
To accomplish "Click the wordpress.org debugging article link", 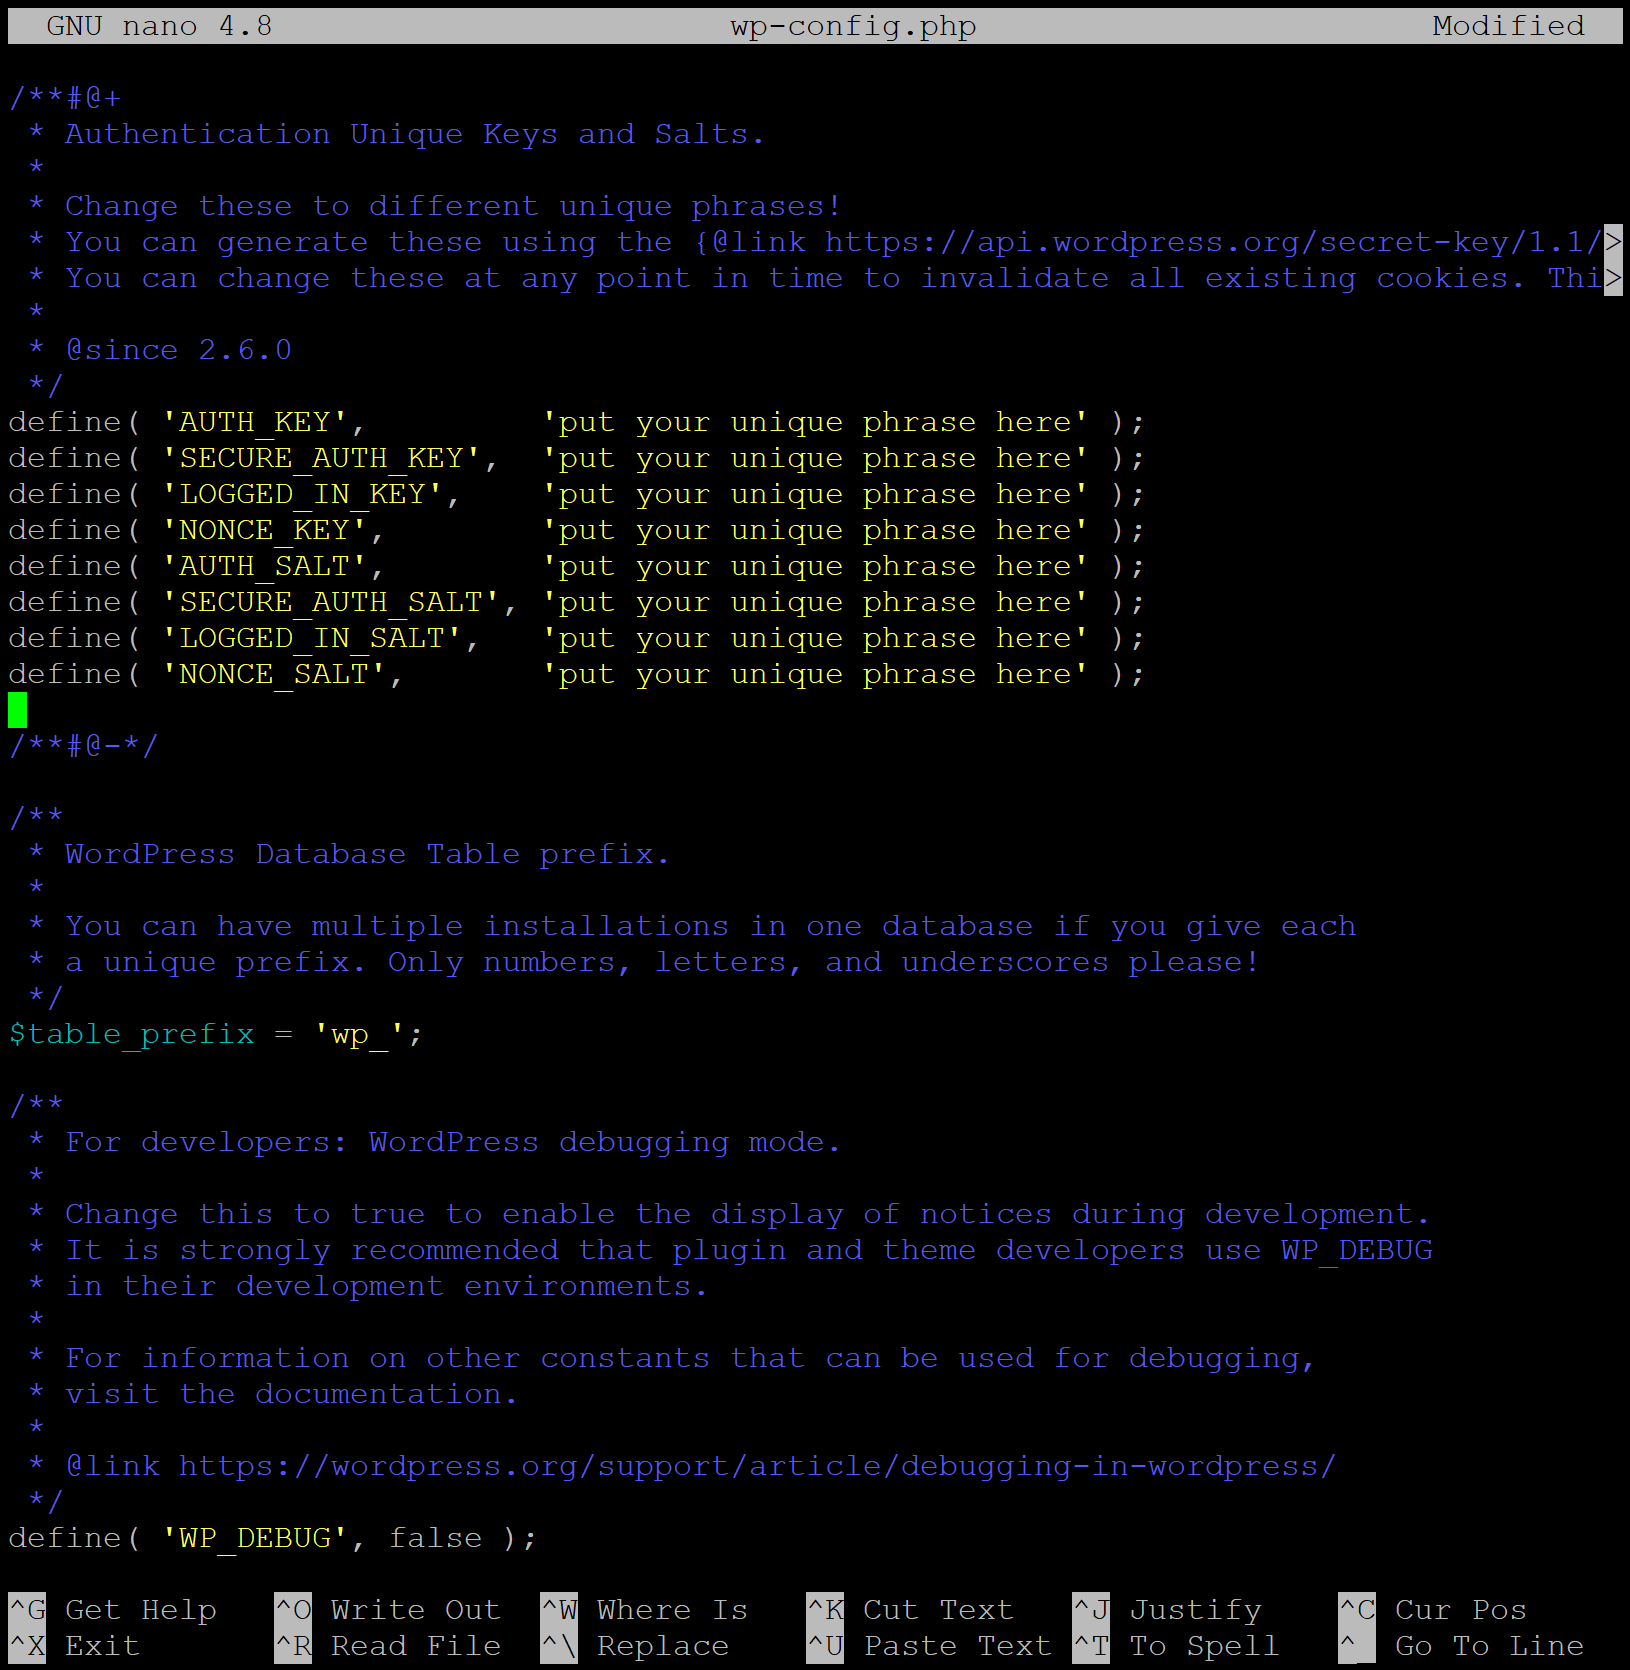I will coord(756,1466).
